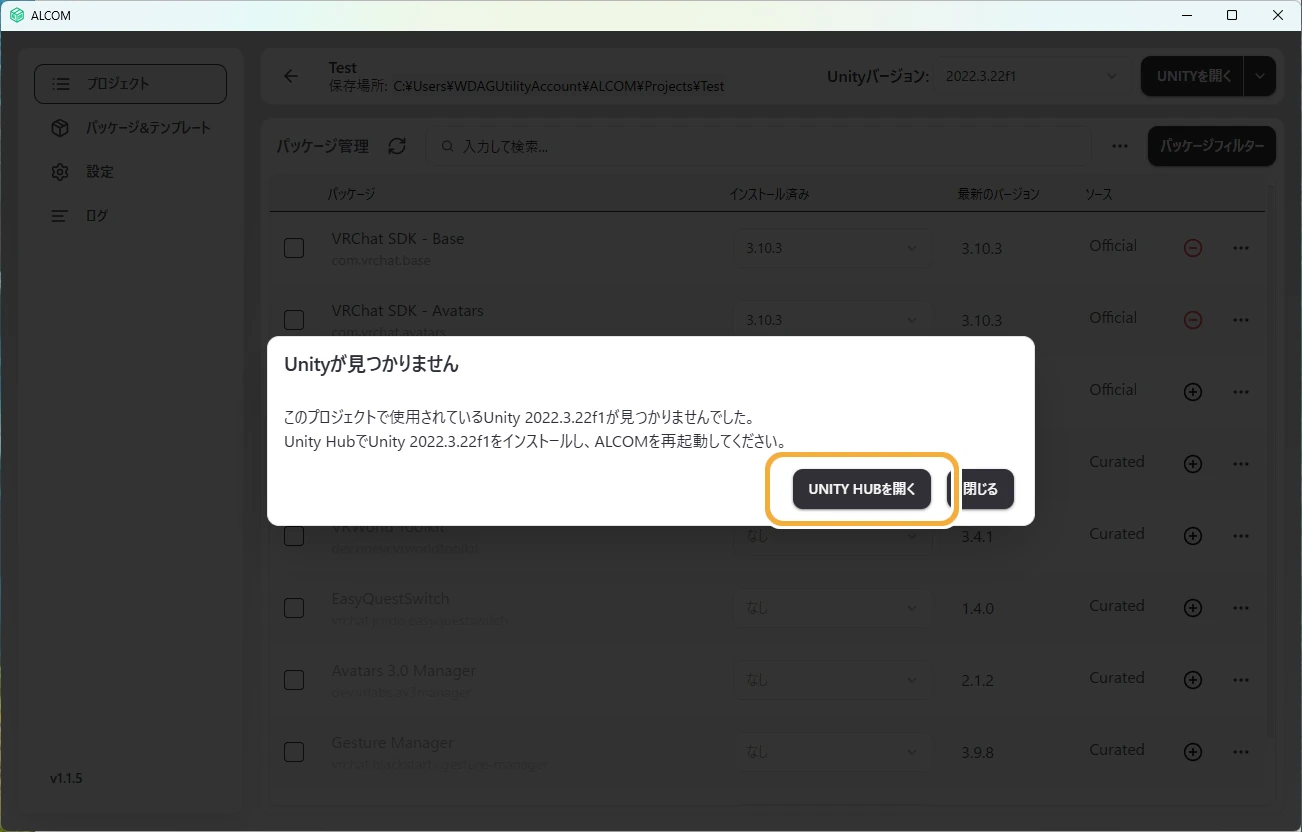Go back with the left arrow icon
The width and height of the screenshot is (1302, 832).
point(291,76)
